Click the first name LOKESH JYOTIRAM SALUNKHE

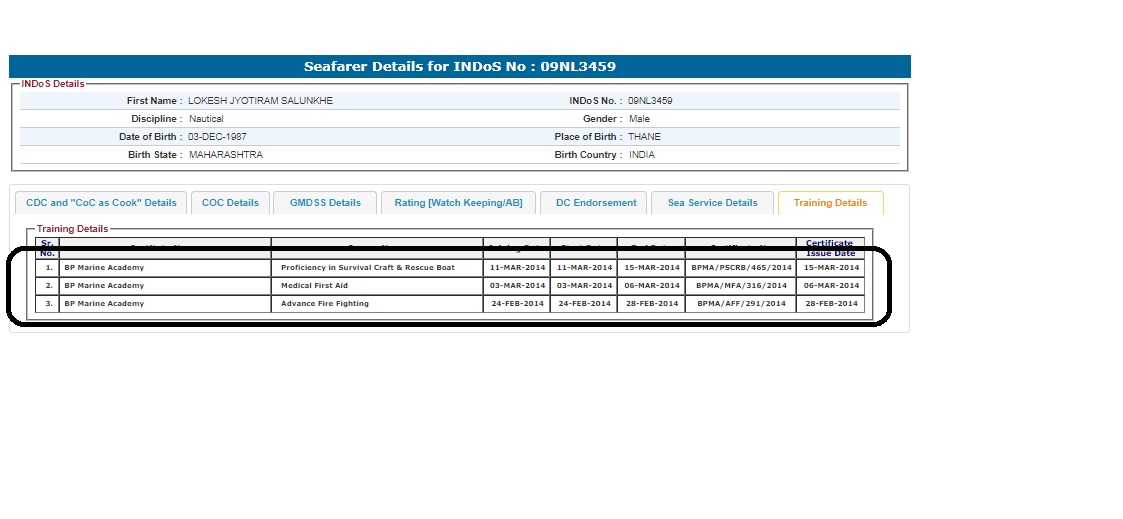pyautogui.click(x=261, y=101)
